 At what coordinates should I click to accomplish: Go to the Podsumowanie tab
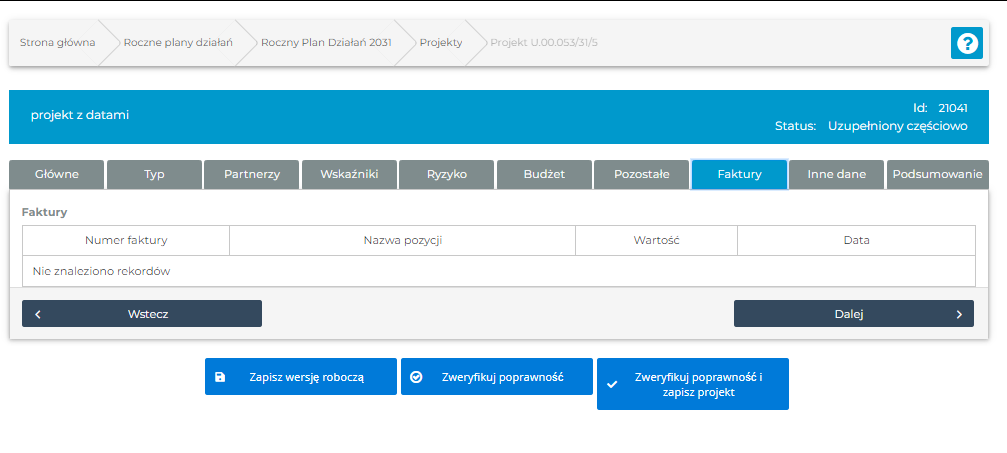(x=937, y=174)
